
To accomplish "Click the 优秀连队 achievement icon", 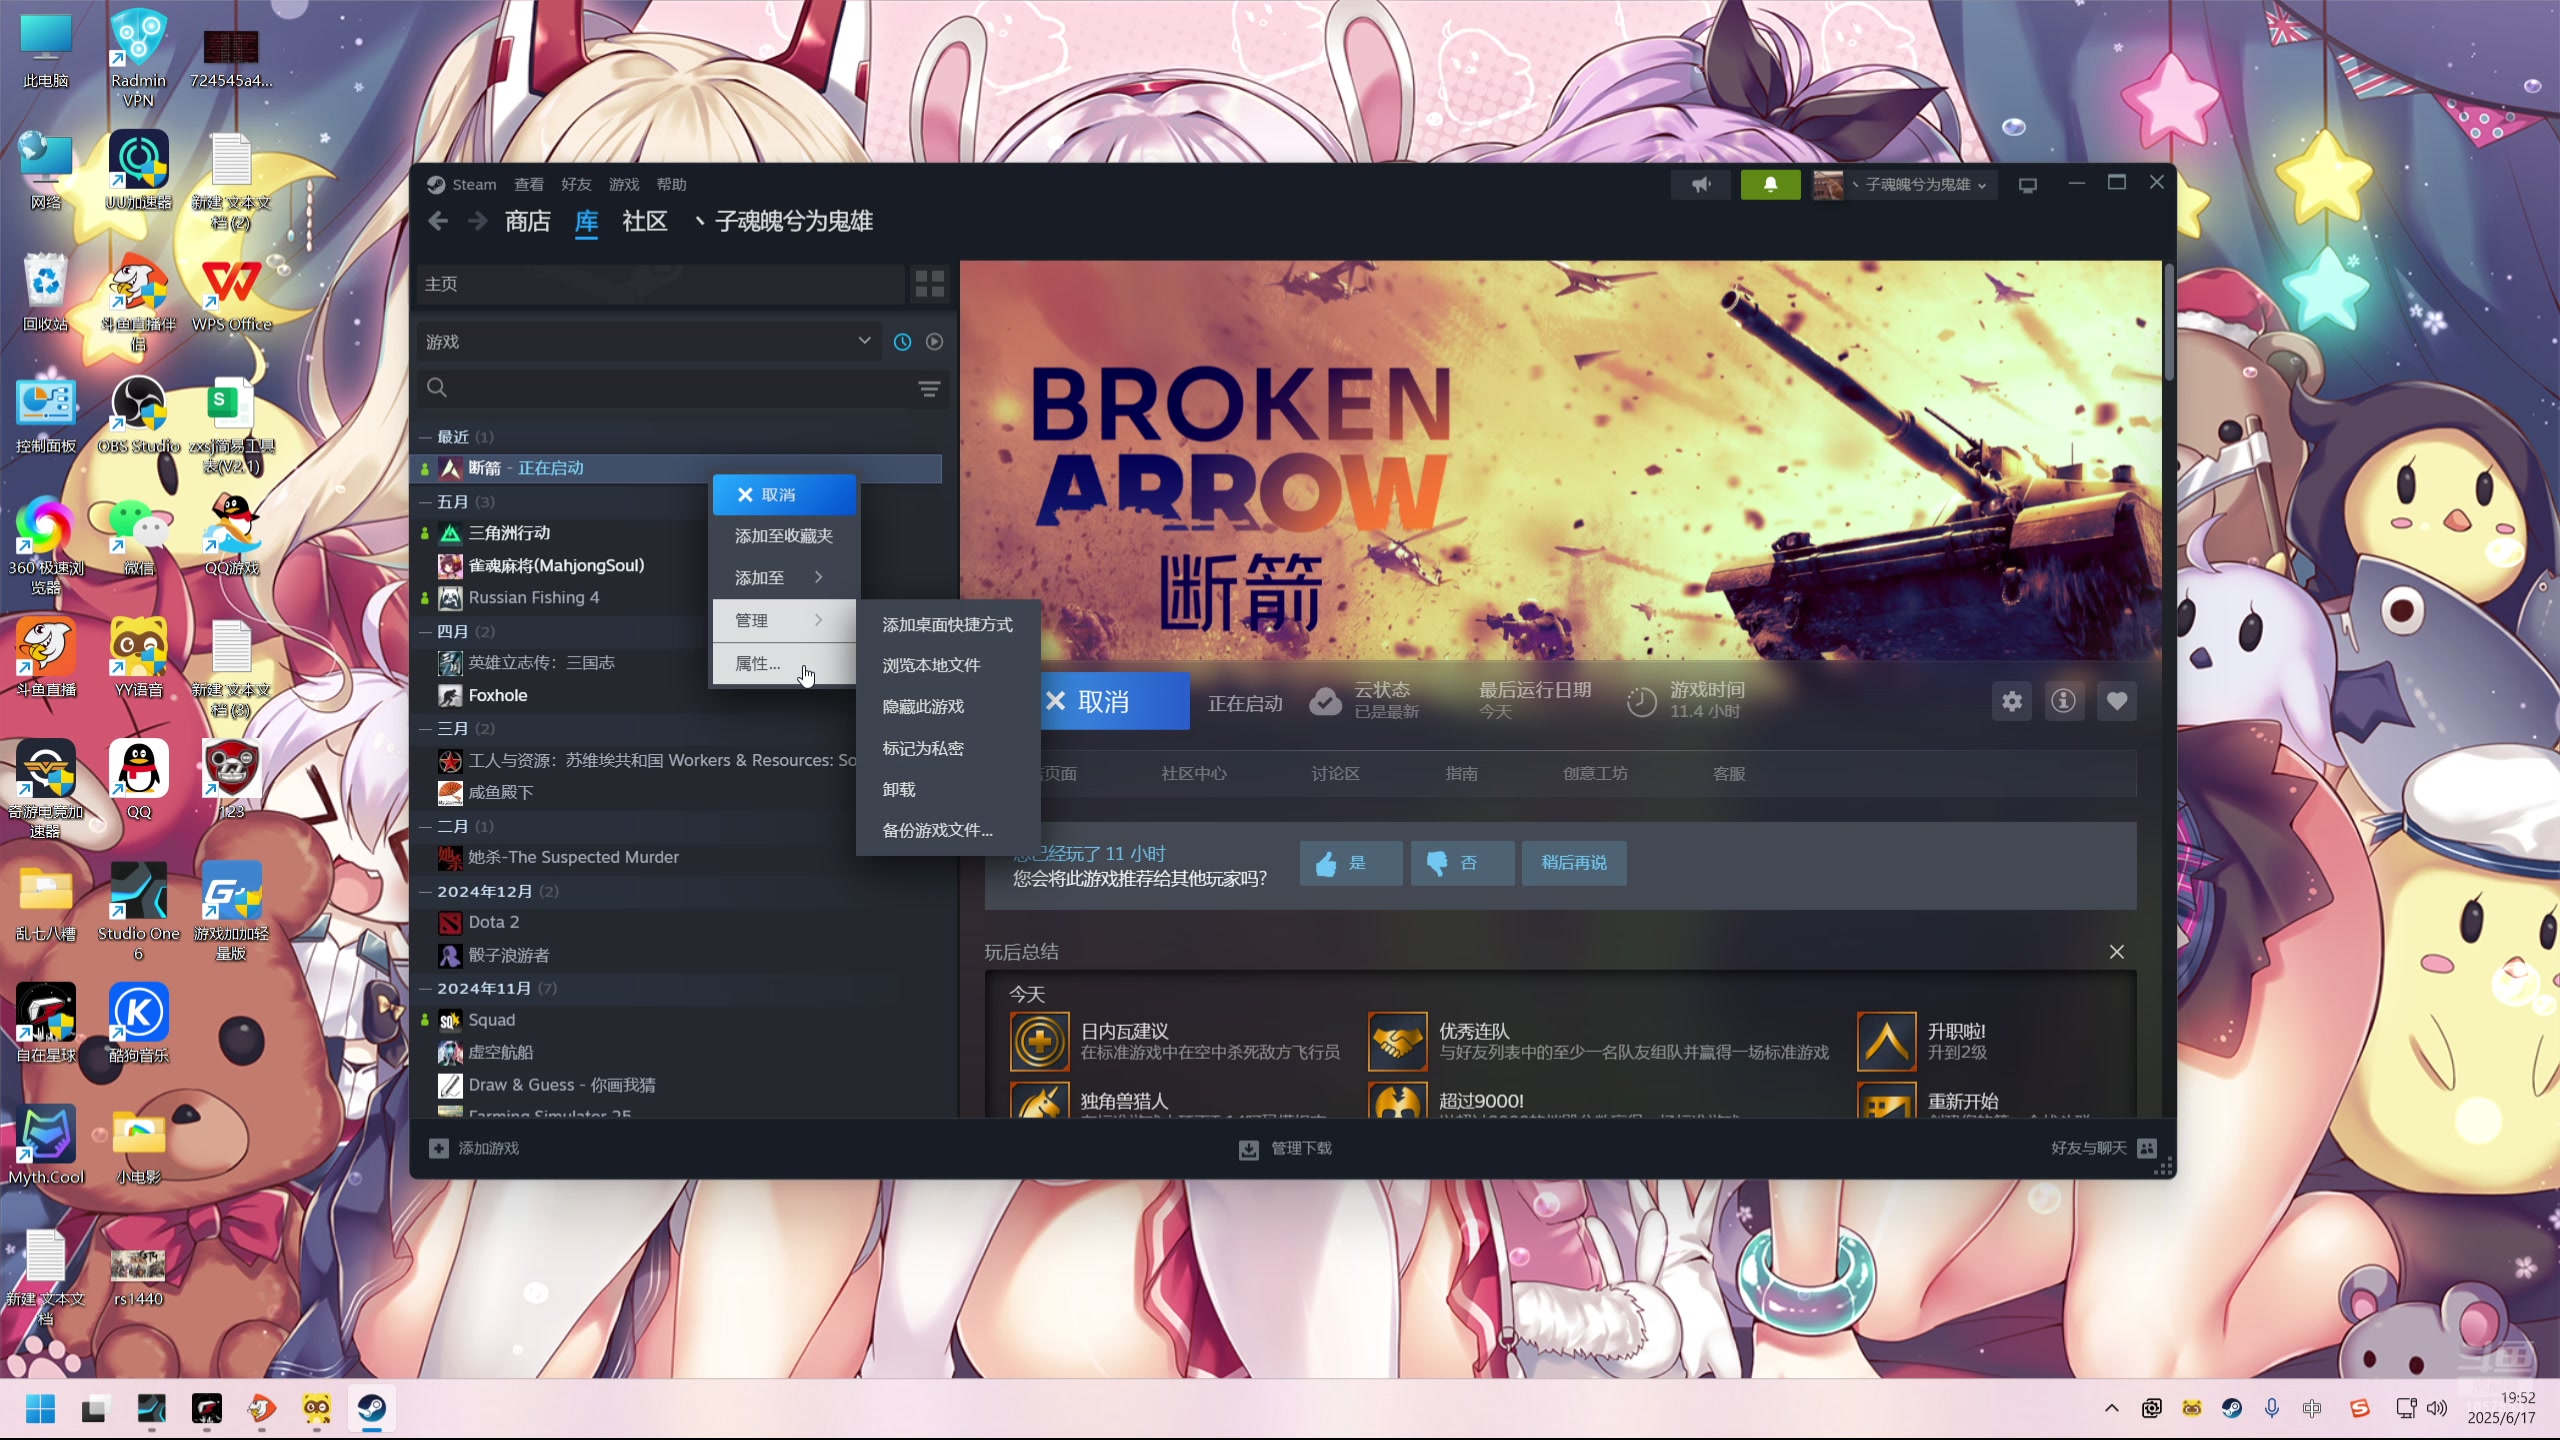I will 1397,1041.
